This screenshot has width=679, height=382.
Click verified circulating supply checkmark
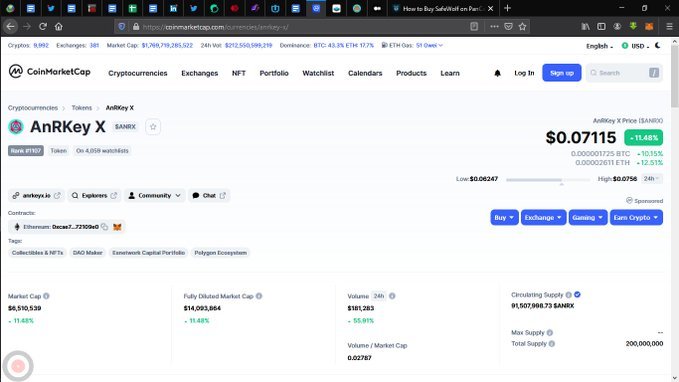[x=577, y=295]
